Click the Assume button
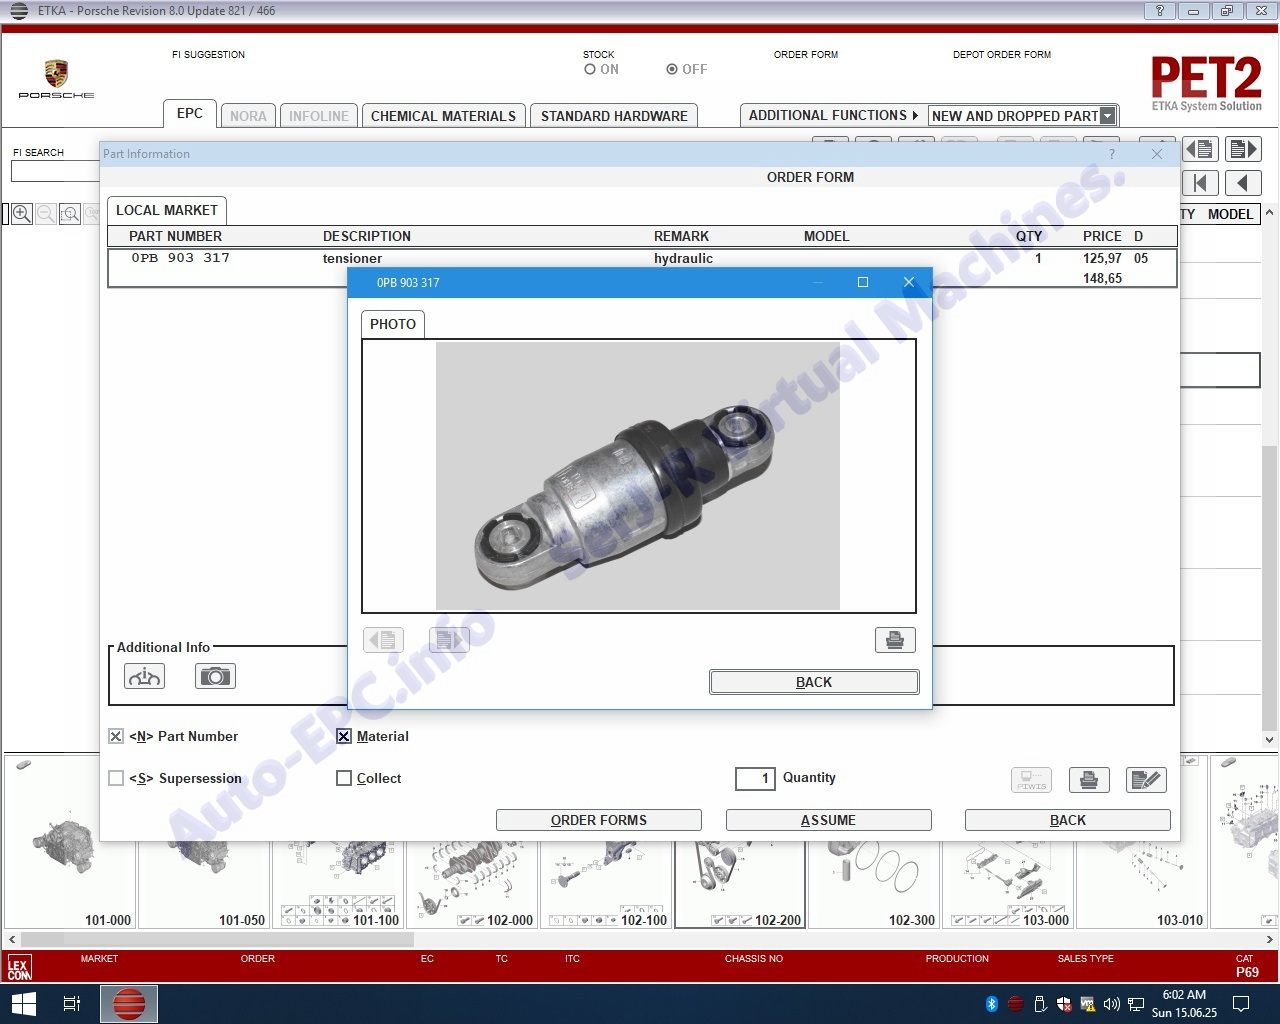This screenshot has height=1024, width=1280. [x=828, y=820]
